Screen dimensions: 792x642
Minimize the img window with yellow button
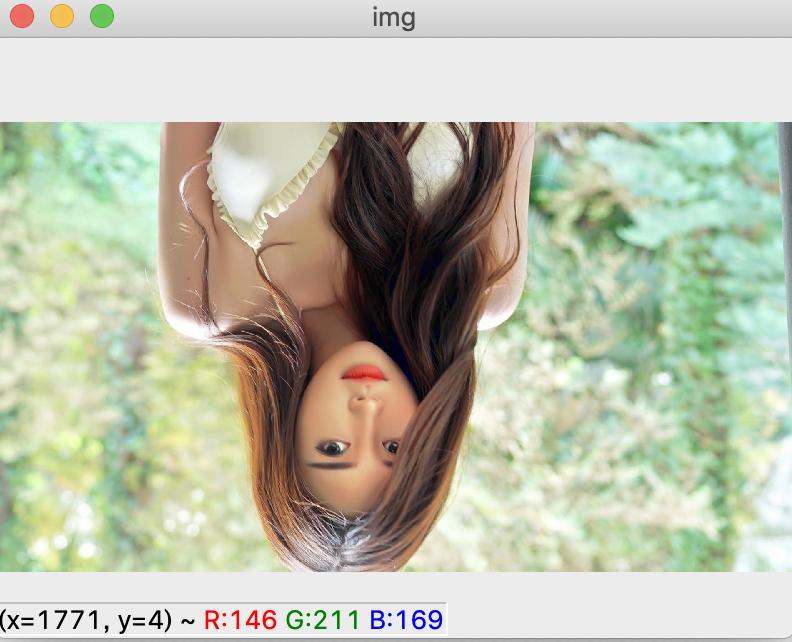(62, 16)
